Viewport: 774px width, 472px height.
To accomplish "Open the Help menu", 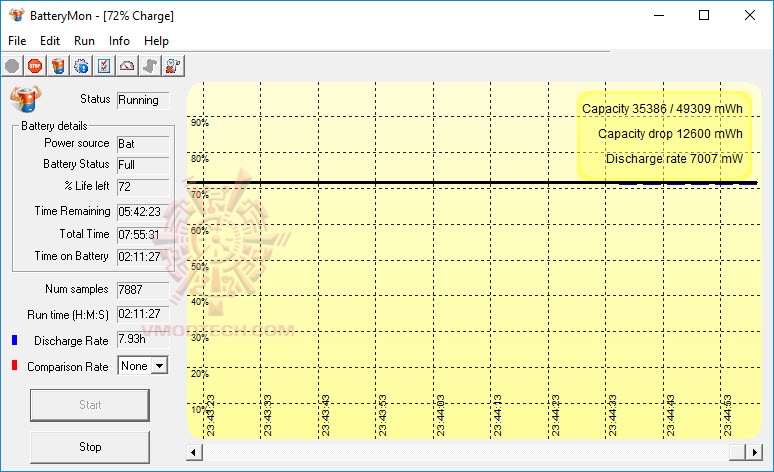I will tap(156, 40).
